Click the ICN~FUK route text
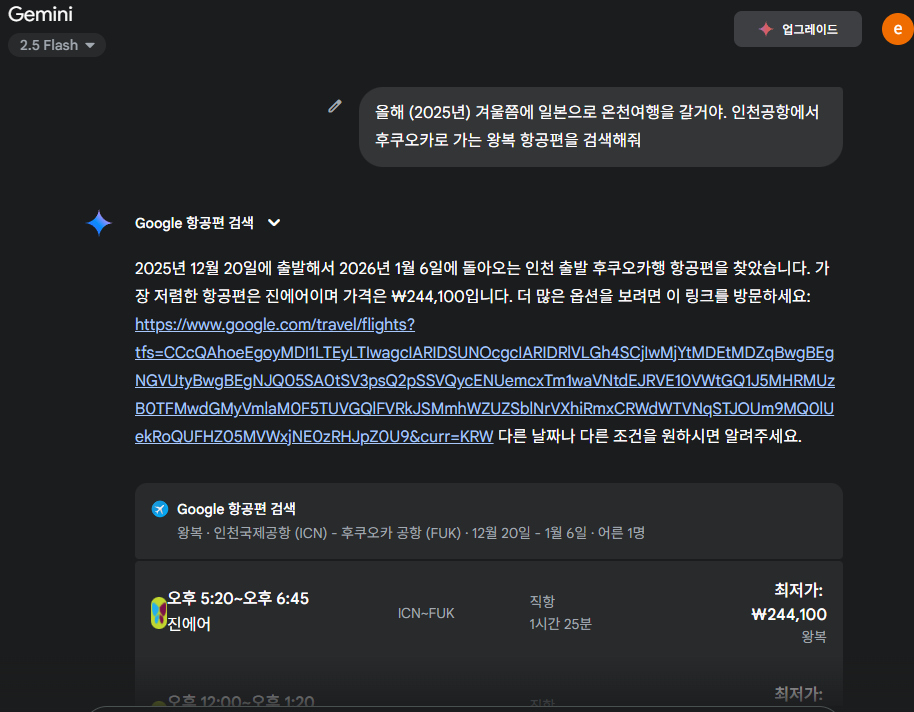This screenshot has height=712, width=914. click(x=426, y=613)
